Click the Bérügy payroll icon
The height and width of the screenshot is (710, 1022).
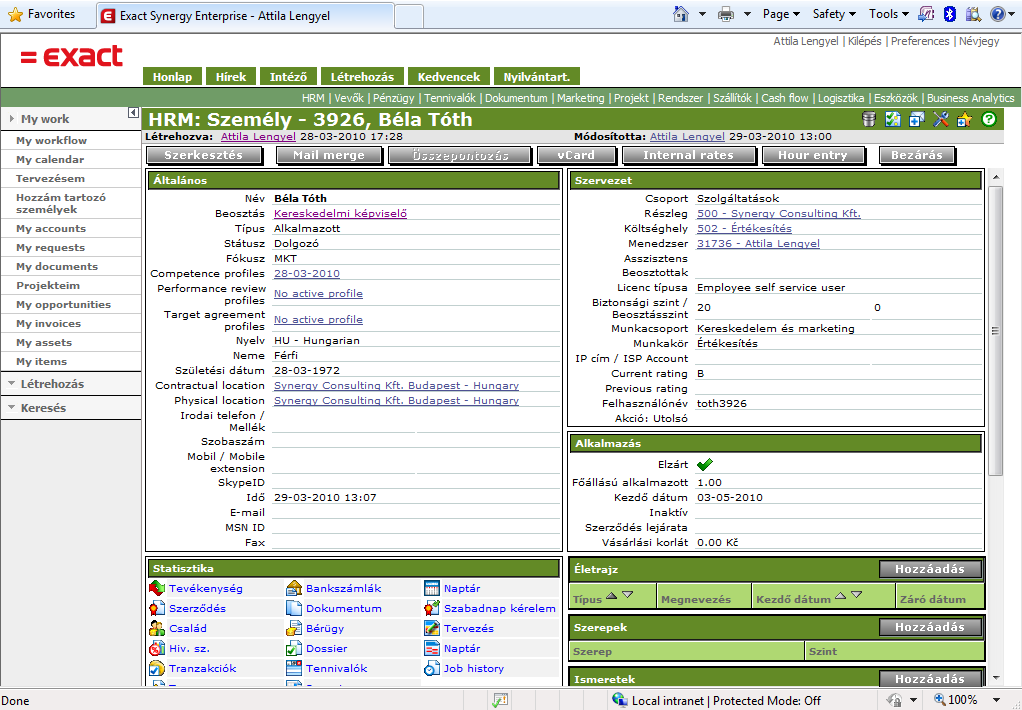pos(294,629)
